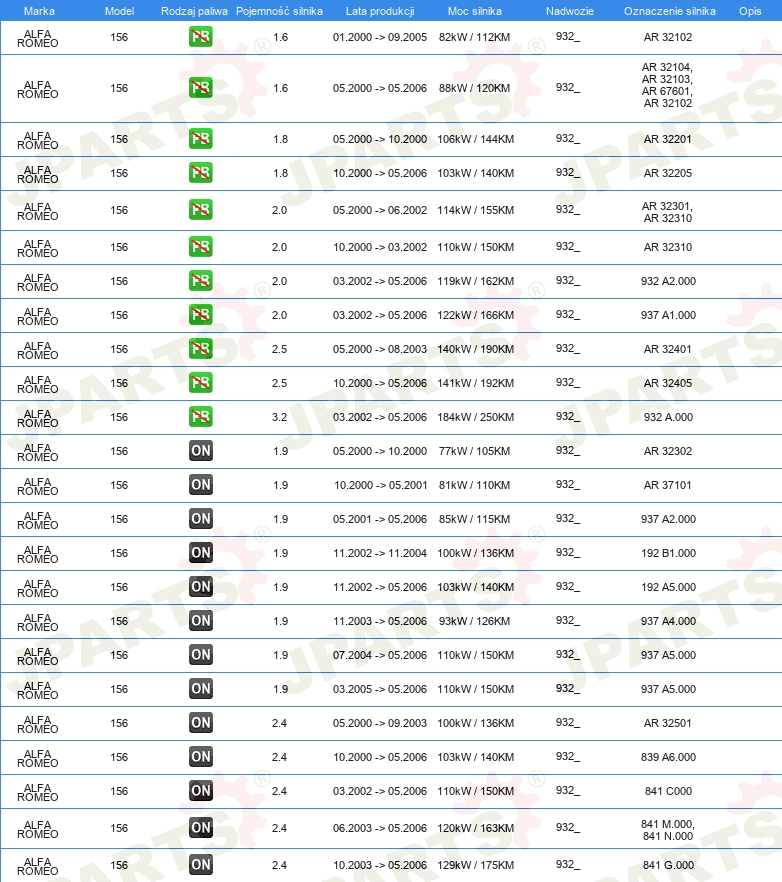782x882 pixels.
Task: Click the ON diesel icon in the 839 A6.000 row
Action: pyautogui.click(x=201, y=757)
